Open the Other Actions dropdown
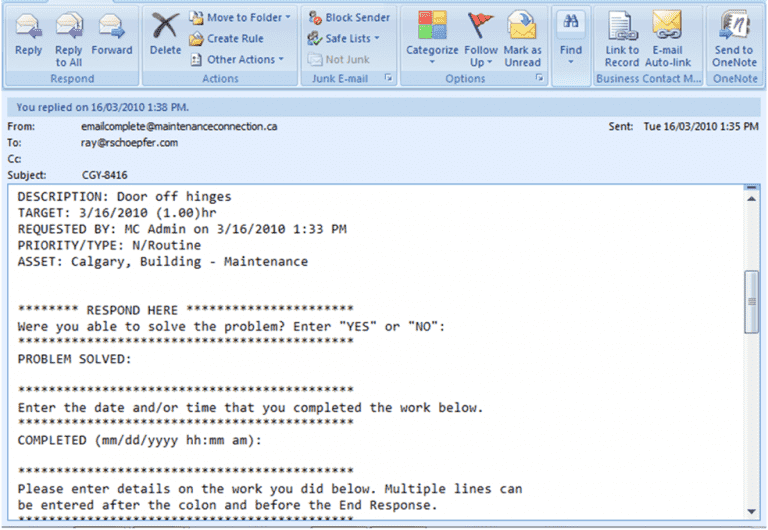Viewport: 768px width, 530px height. point(237,59)
